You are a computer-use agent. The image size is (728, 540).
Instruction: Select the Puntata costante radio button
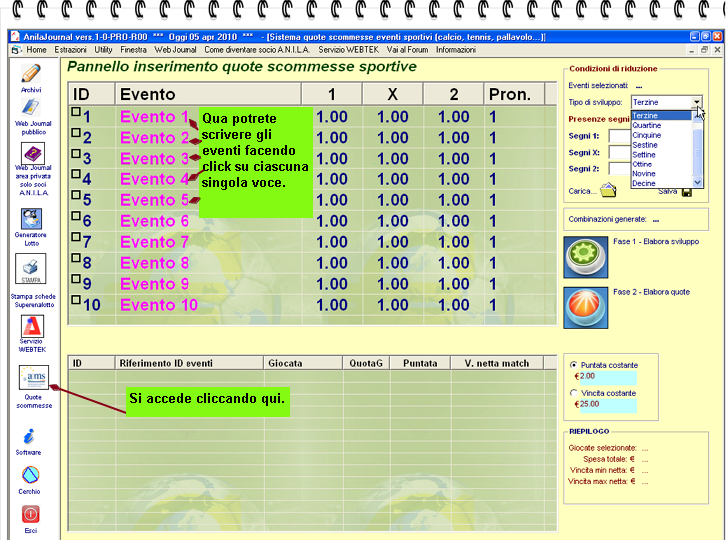coord(573,365)
